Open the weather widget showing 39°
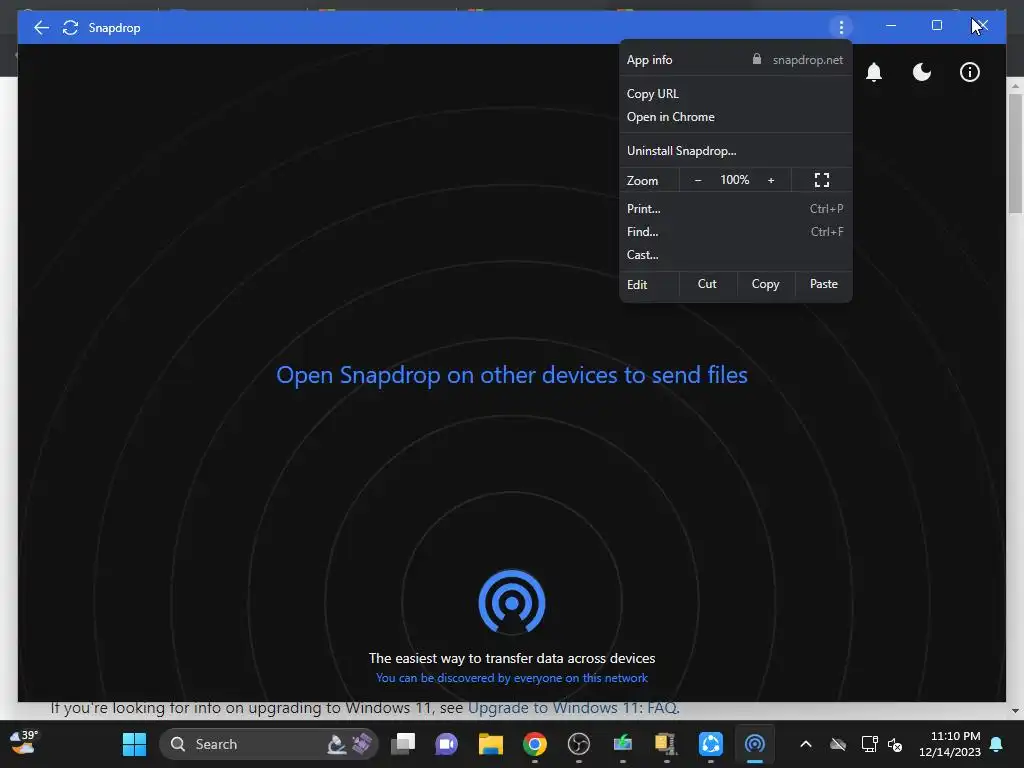This screenshot has width=1024, height=768. pyautogui.click(x=24, y=743)
